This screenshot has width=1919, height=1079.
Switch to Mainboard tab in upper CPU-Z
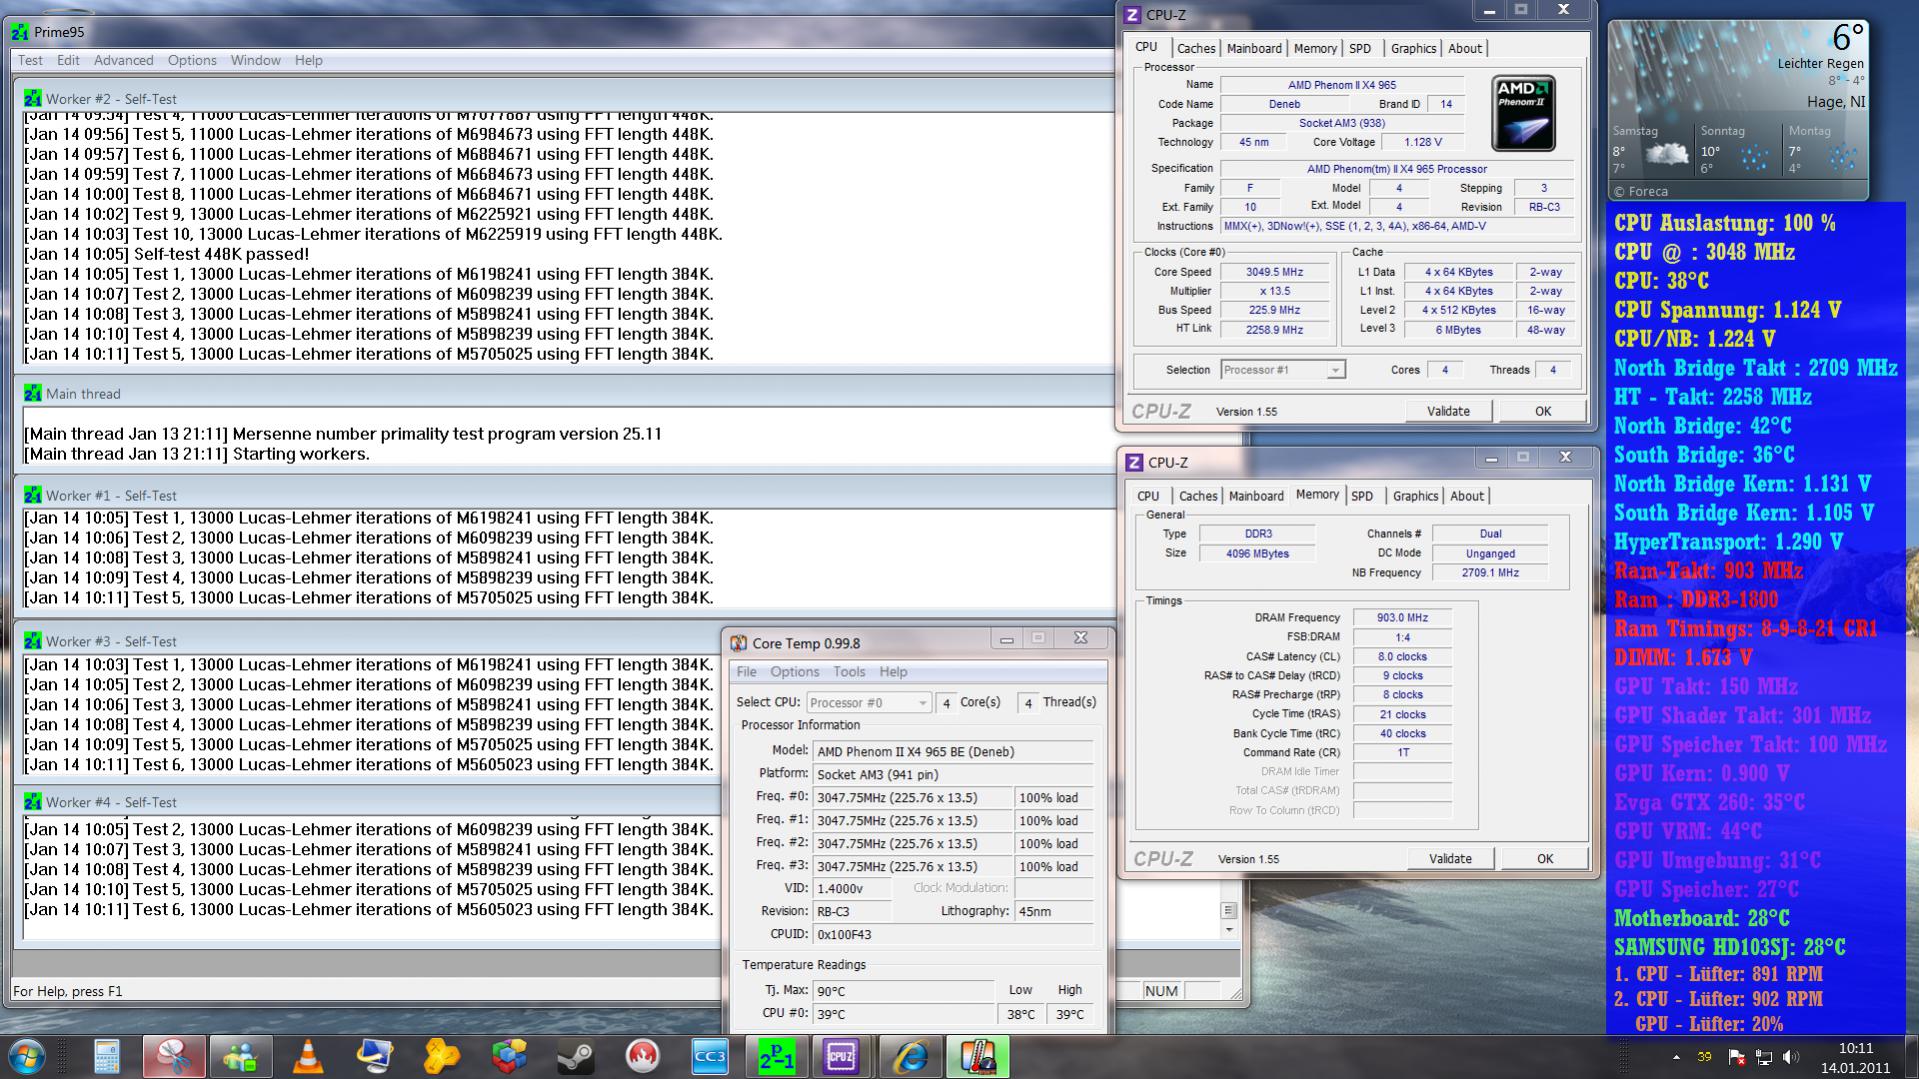click(1254, 48)
